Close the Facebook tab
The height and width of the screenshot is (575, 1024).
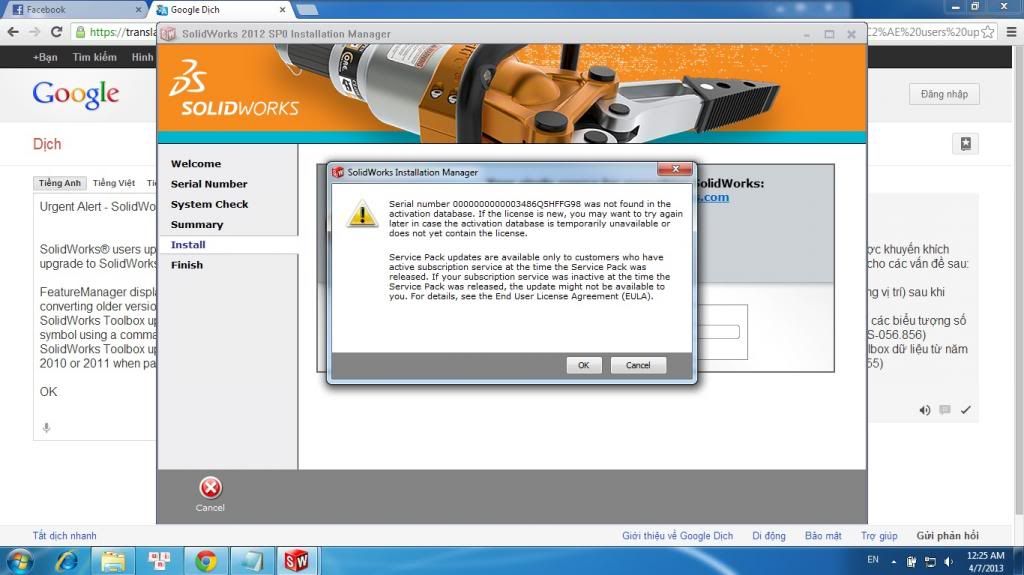click(x=138, y=10)
